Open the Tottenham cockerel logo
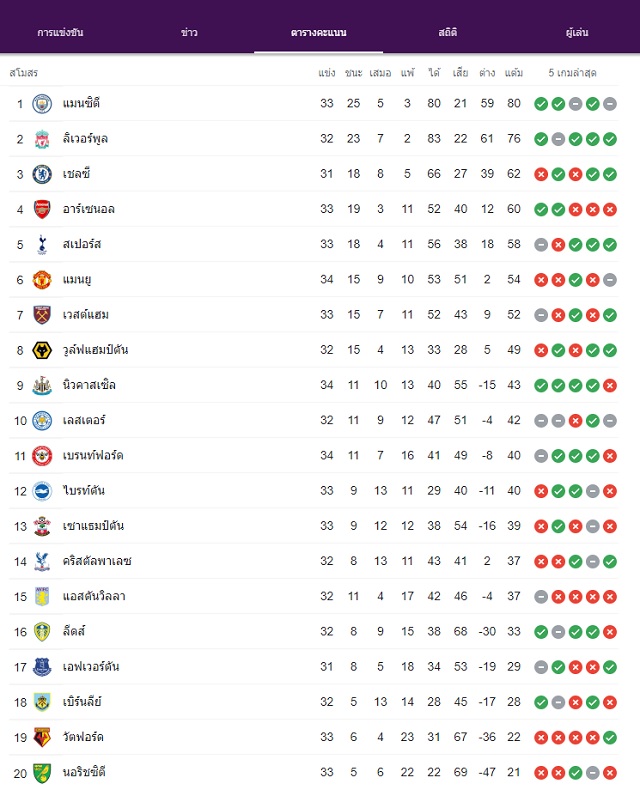The image size is (640, 796). point(42,244)
